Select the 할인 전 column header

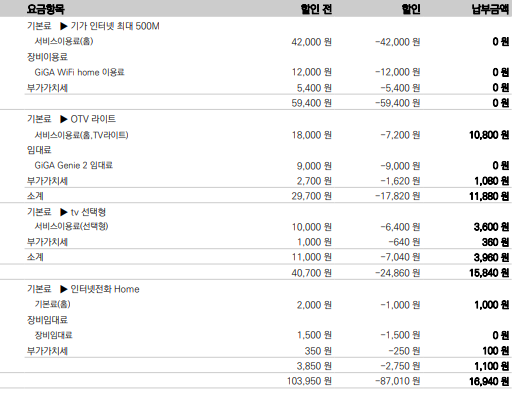[x=316, y=9]
